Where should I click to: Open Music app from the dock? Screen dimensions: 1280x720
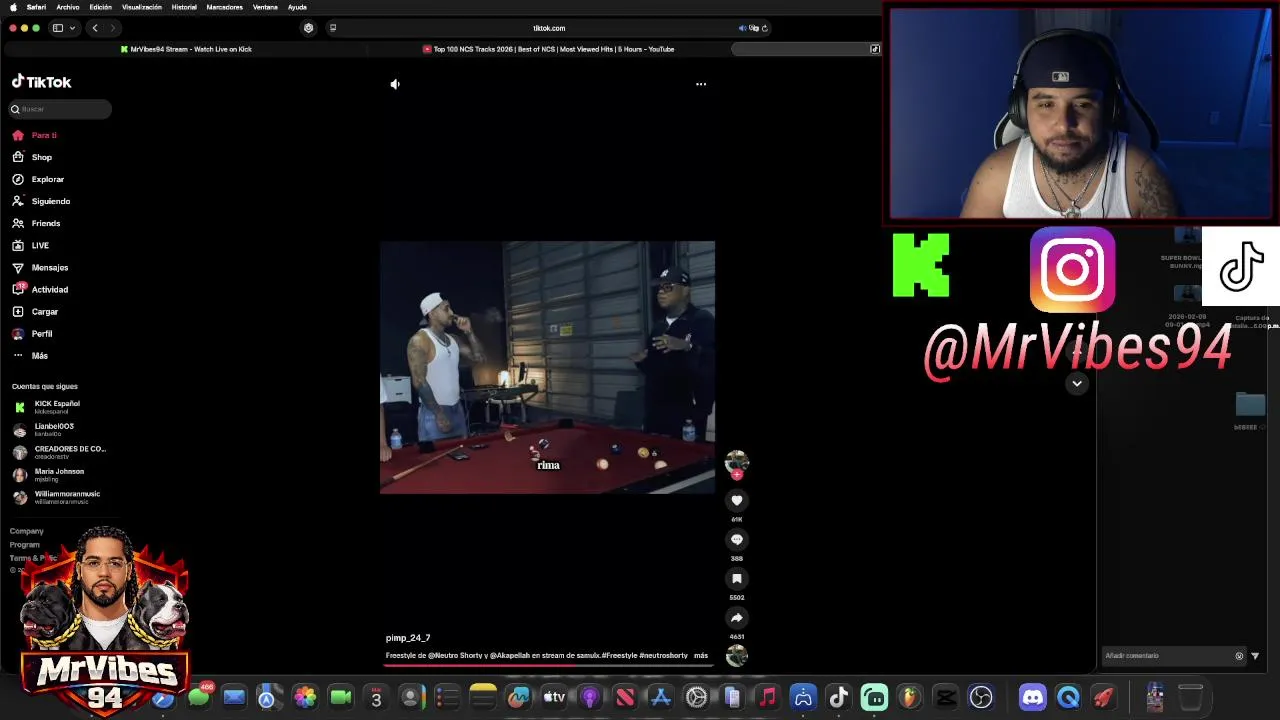[767, 697]
